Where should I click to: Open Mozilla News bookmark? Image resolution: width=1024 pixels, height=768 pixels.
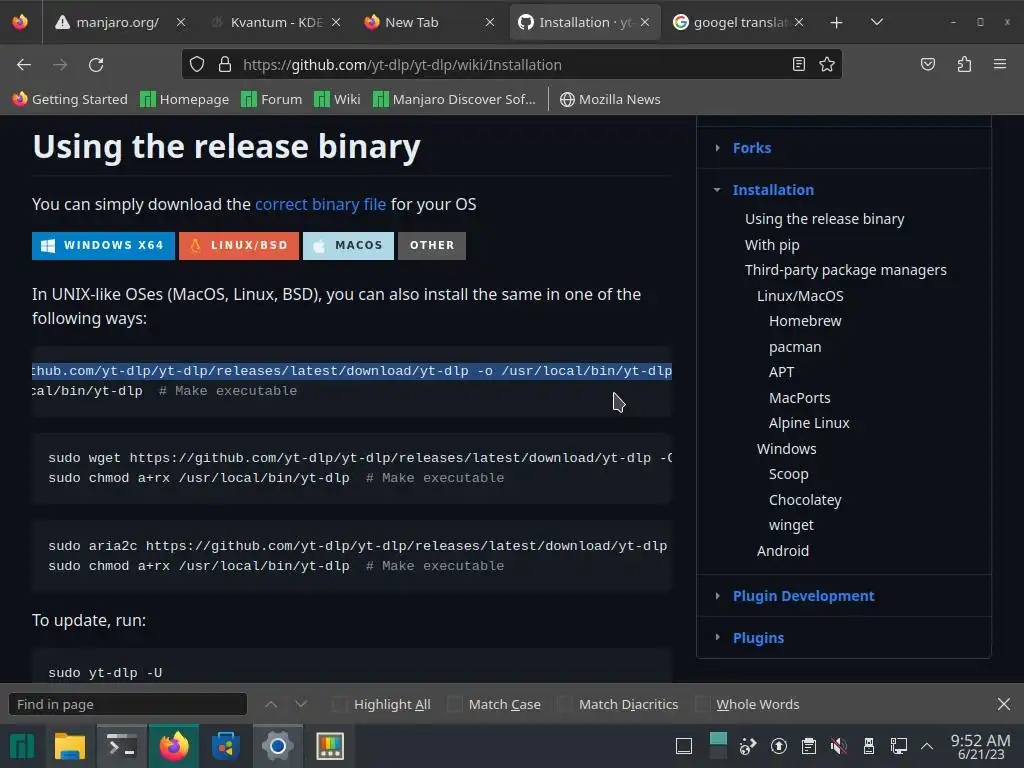pyautogui.click(x=610, y=99)
